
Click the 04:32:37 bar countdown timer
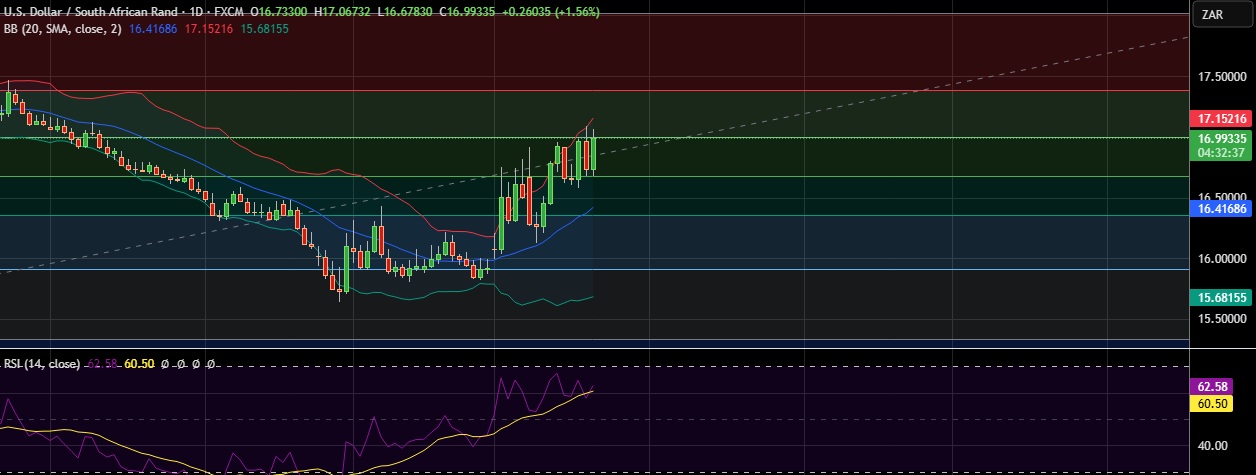[x=1223, y=153]
